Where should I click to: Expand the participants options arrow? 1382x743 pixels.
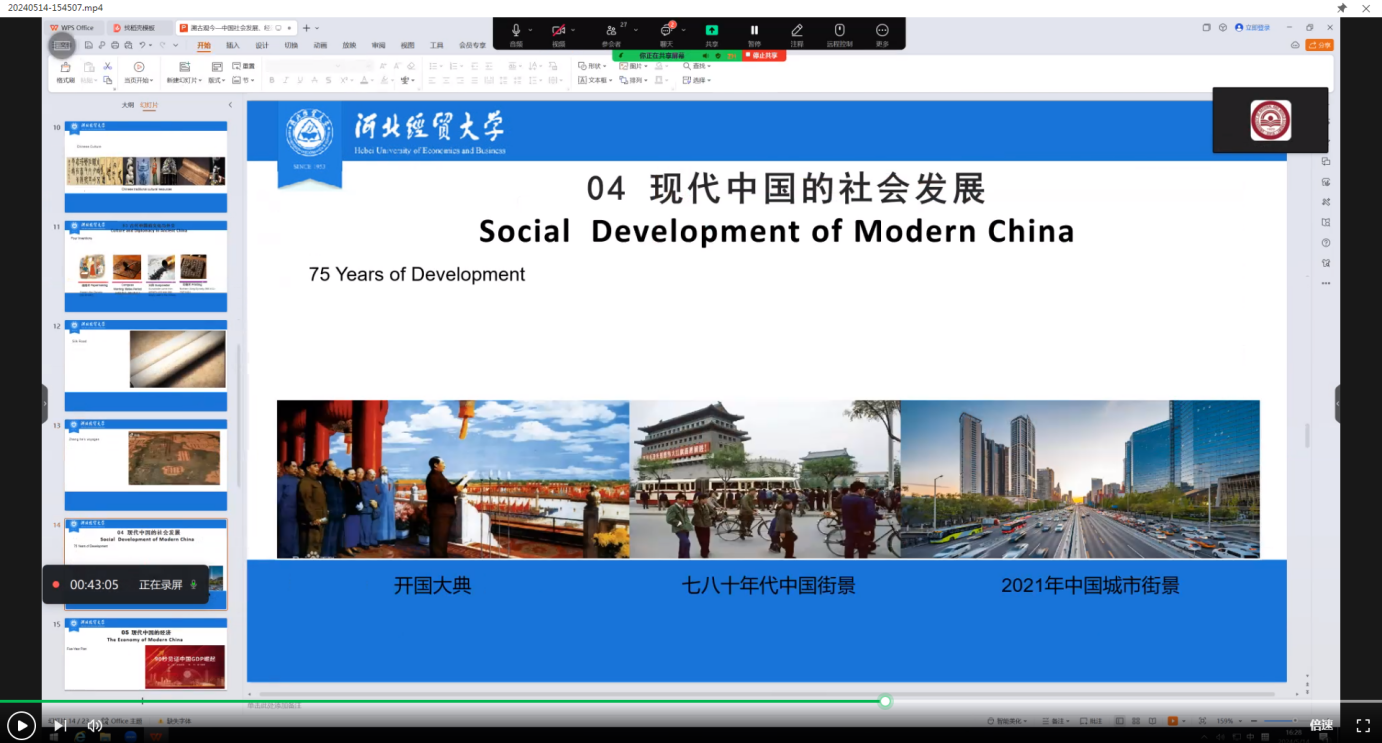click(635, 30)
